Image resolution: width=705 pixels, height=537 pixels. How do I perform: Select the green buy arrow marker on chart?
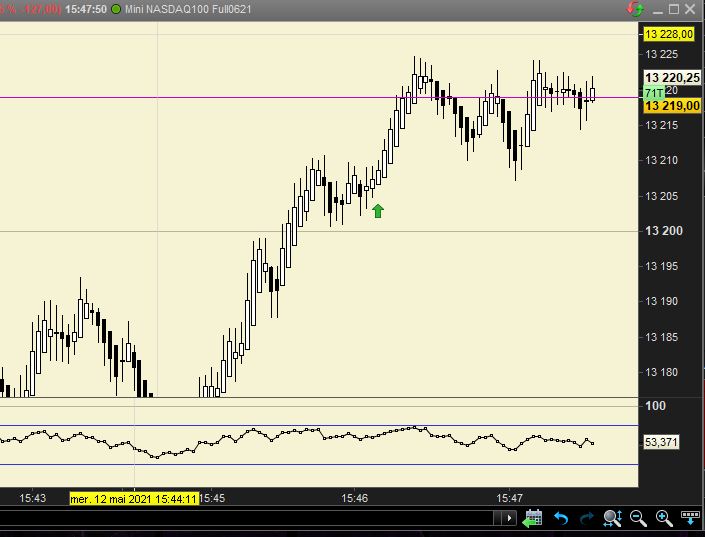click(x=378, y=210)
